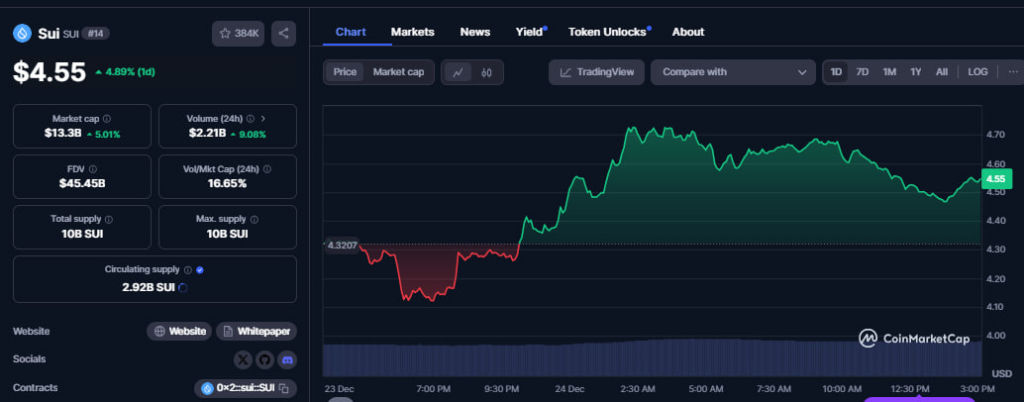Select the All time range
This screenshot has width=1024, height=402.
click(x=941, y=72)
